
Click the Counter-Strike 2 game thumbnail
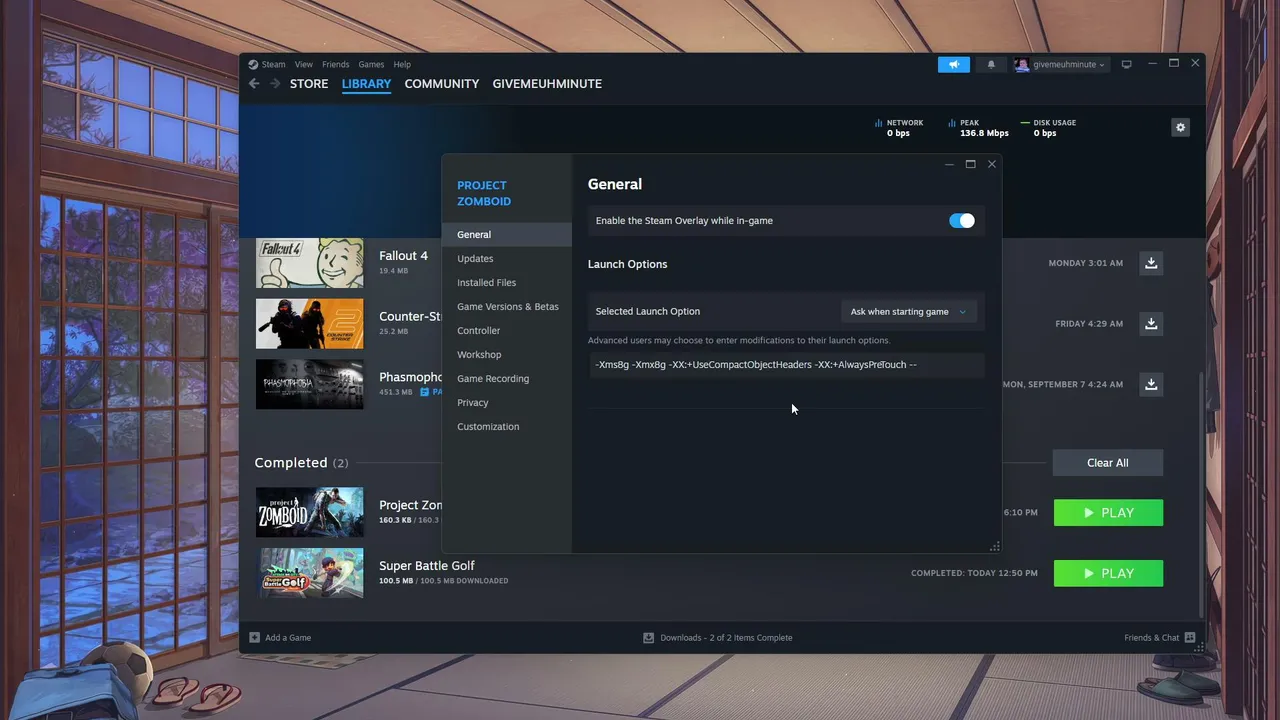point(310,324)
